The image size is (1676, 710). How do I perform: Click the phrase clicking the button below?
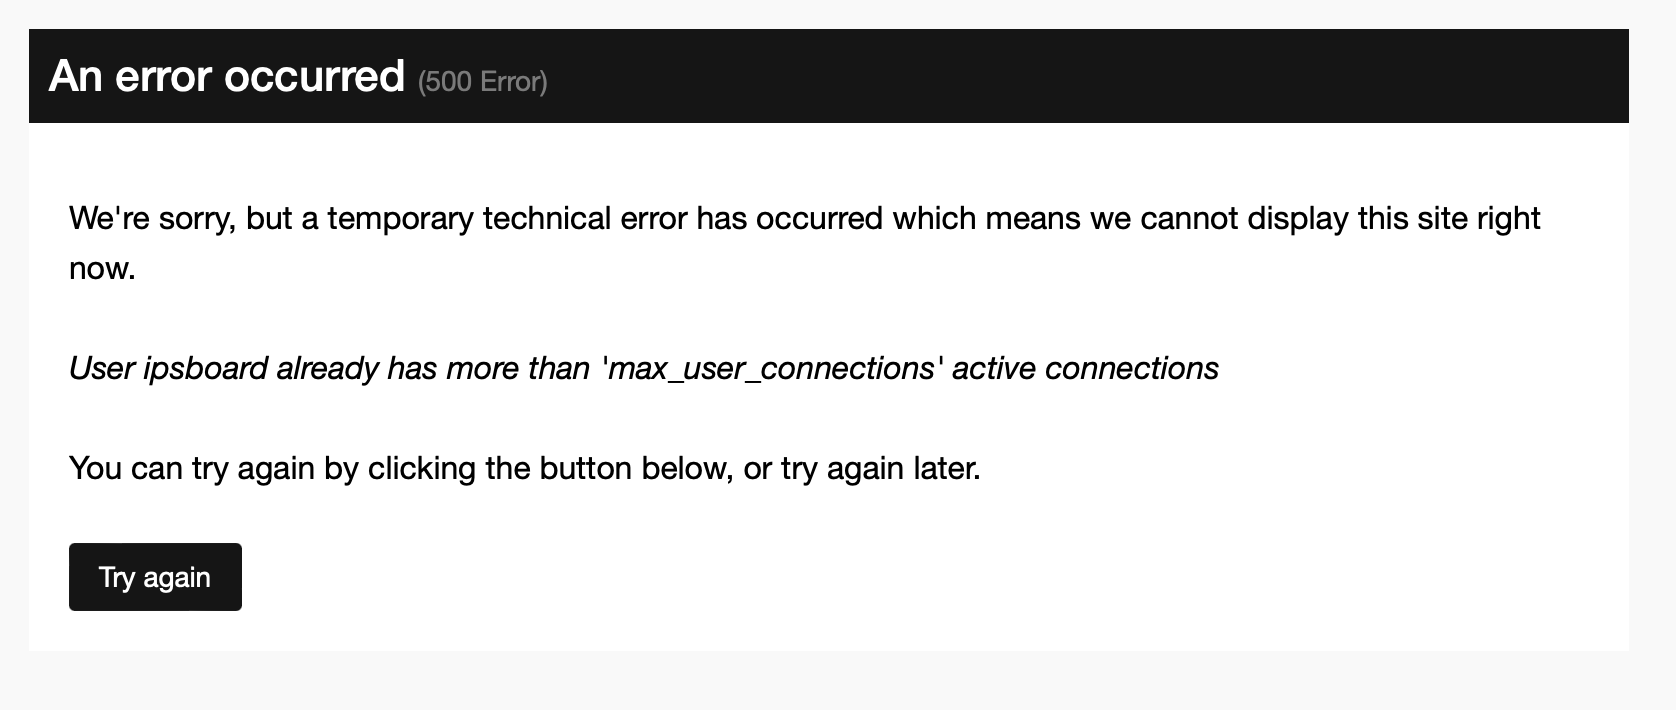(550, 467)
